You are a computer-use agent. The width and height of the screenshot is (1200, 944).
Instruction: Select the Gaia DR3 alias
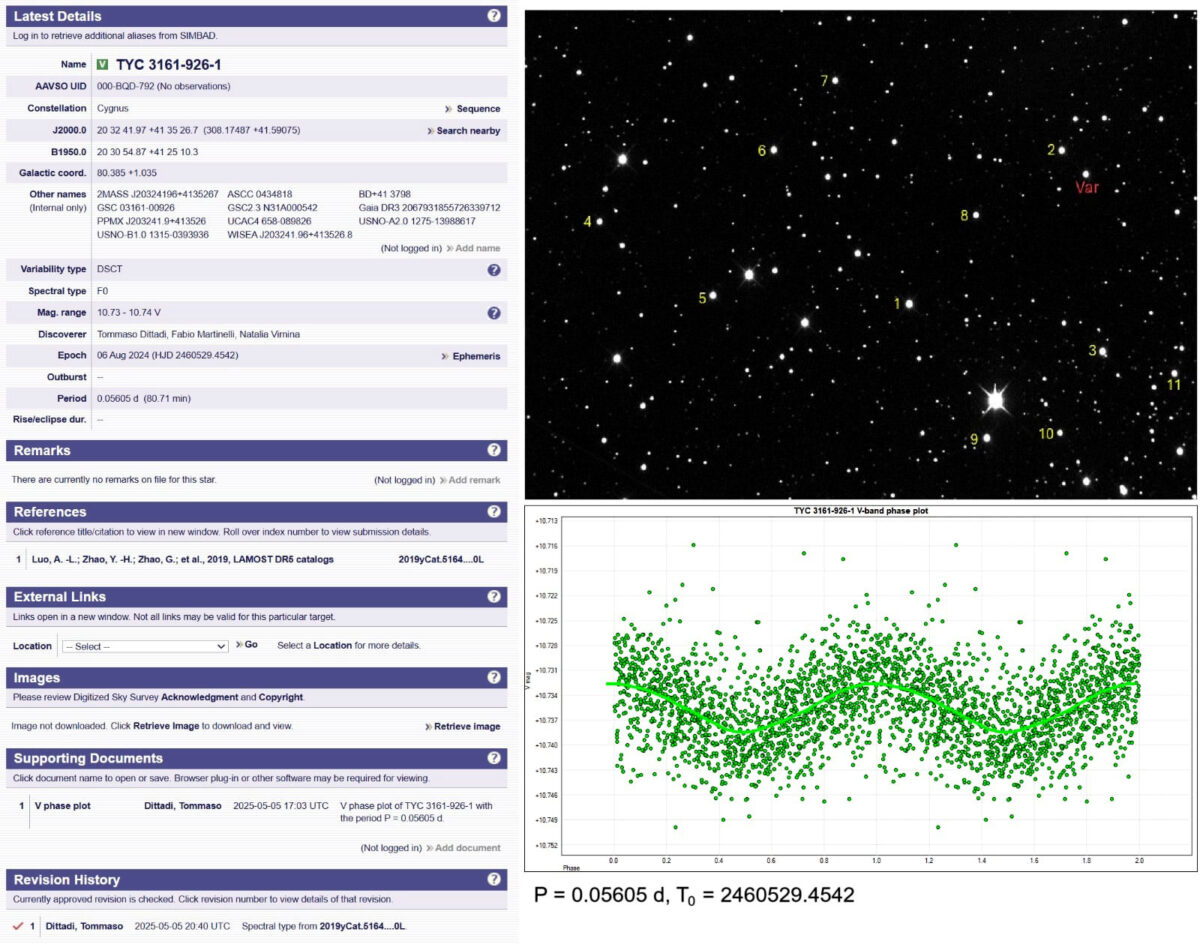click(430, 208)
